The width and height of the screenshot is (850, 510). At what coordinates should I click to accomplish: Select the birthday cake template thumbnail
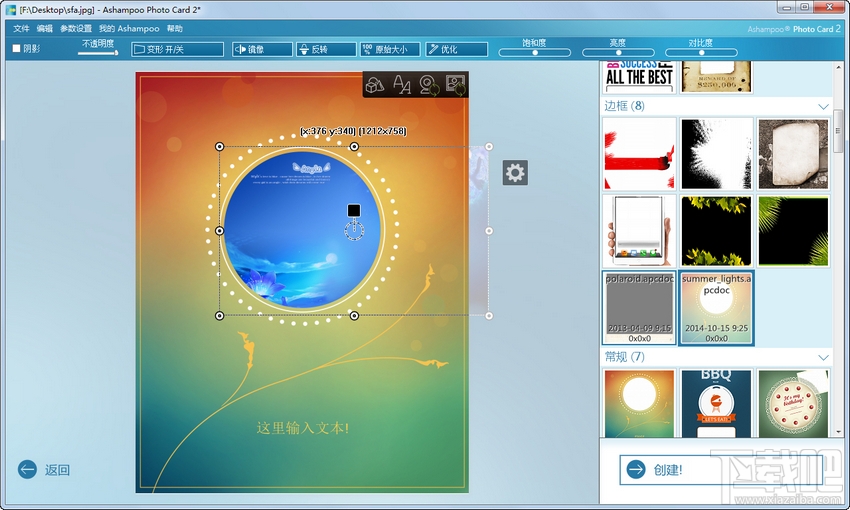[x=793, y=403]
